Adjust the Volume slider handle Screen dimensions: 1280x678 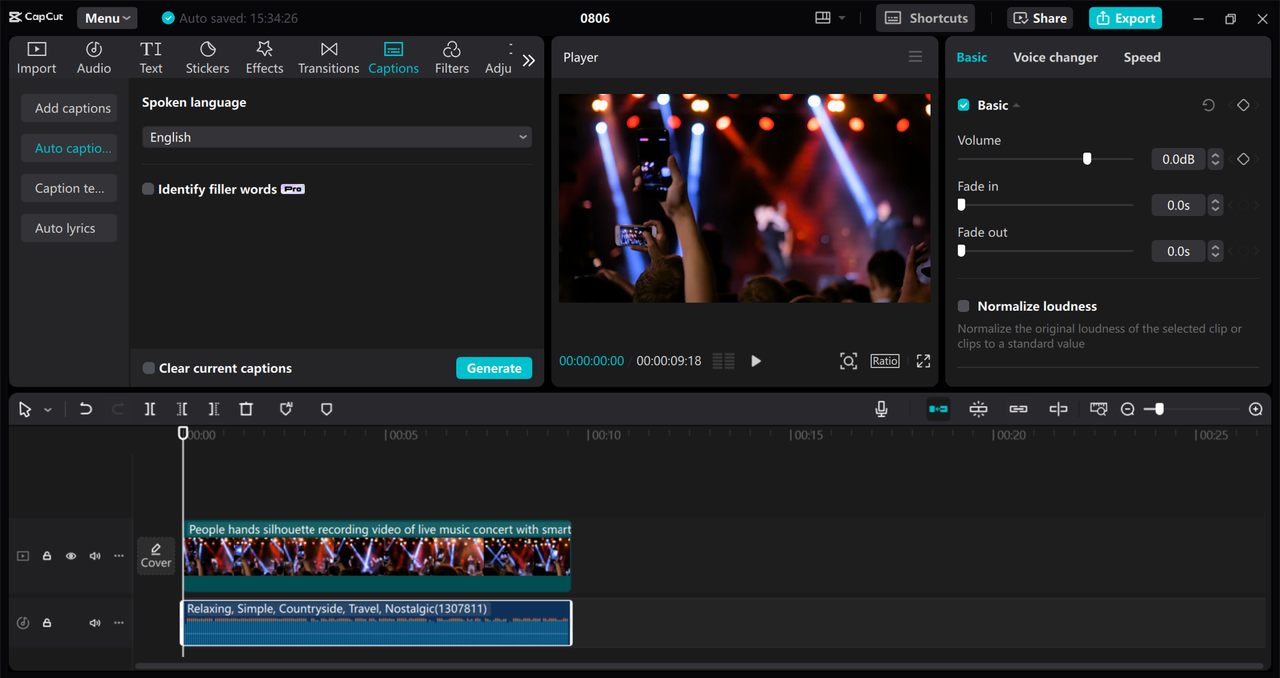pos(1087,158)
